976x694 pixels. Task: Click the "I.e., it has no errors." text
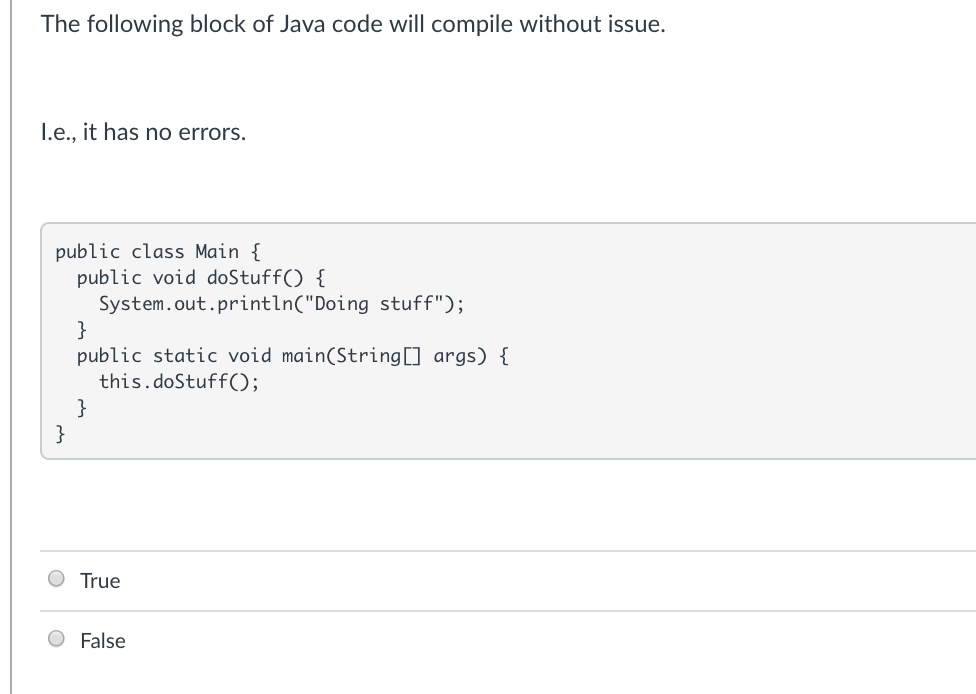pyautogui.click(x=143, y=133)
